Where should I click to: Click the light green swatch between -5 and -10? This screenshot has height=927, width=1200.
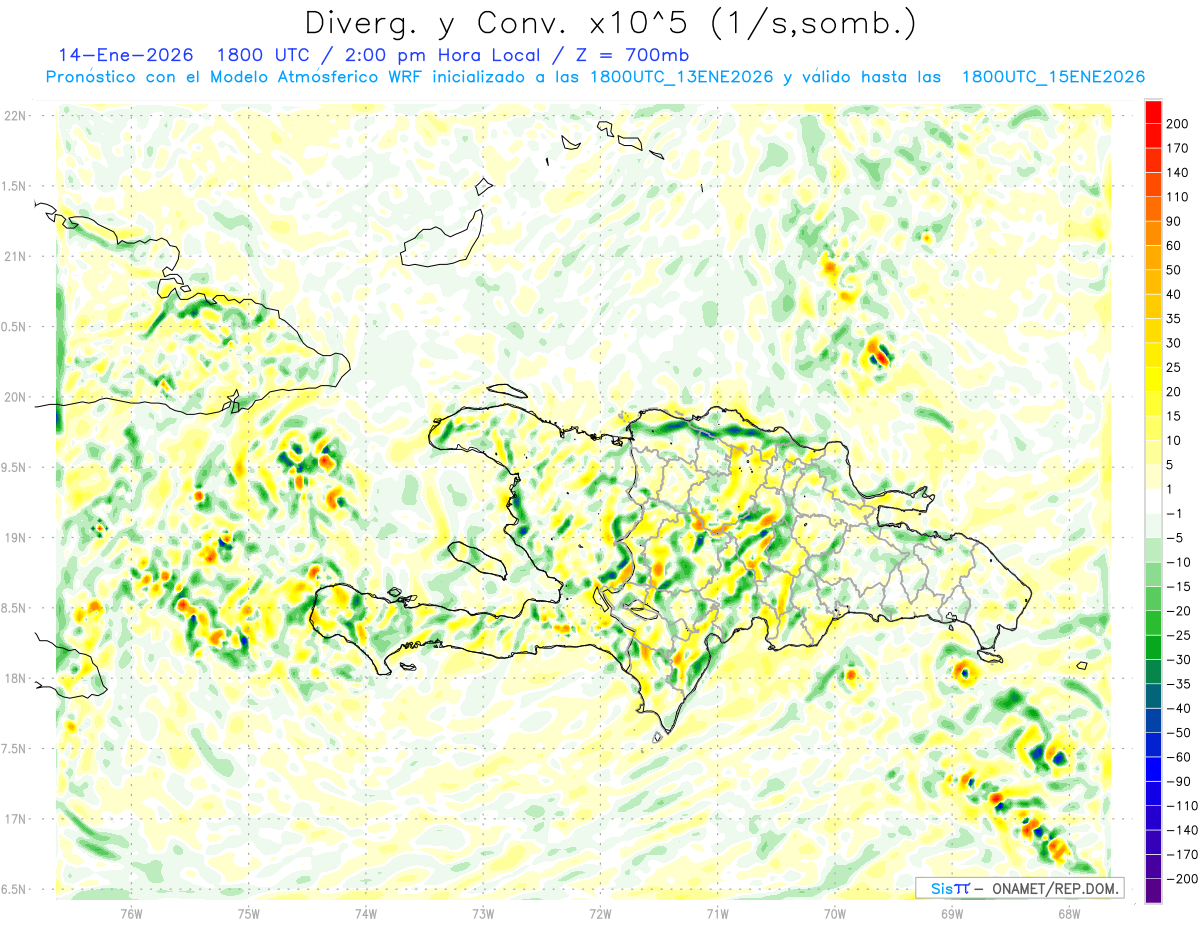[x=1153, y=550]
